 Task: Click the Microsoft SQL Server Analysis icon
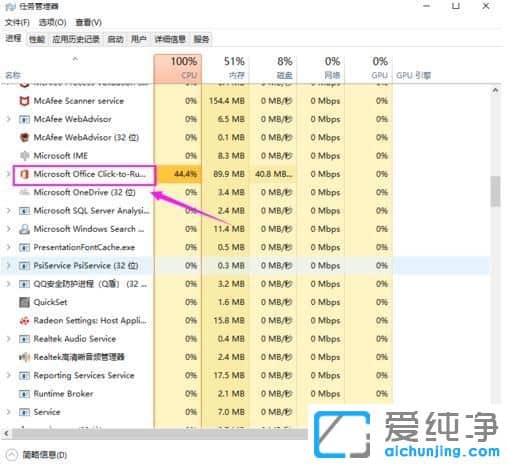pyautogui.click(x=24, y=211)
